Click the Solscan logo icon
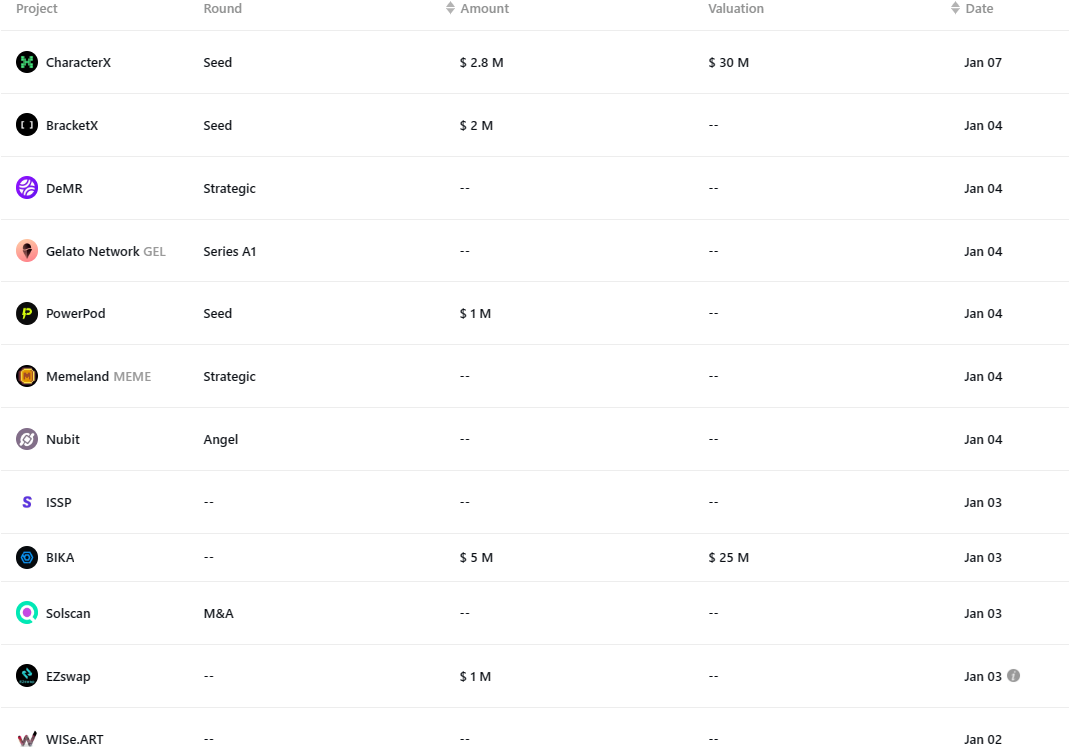 27,613
